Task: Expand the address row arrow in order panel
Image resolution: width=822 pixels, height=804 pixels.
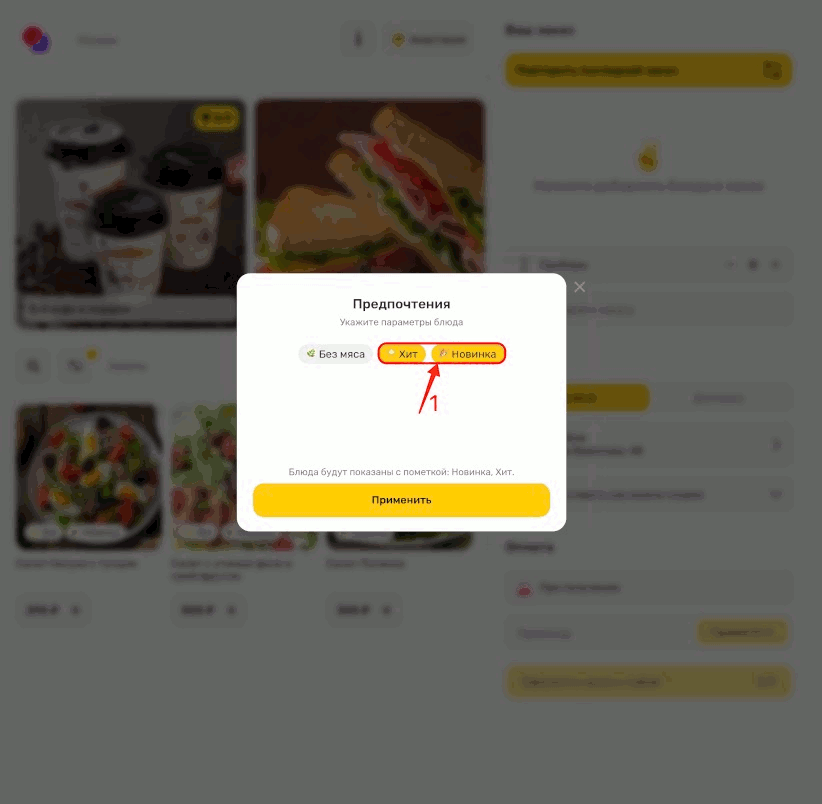Action: [776, 444]
